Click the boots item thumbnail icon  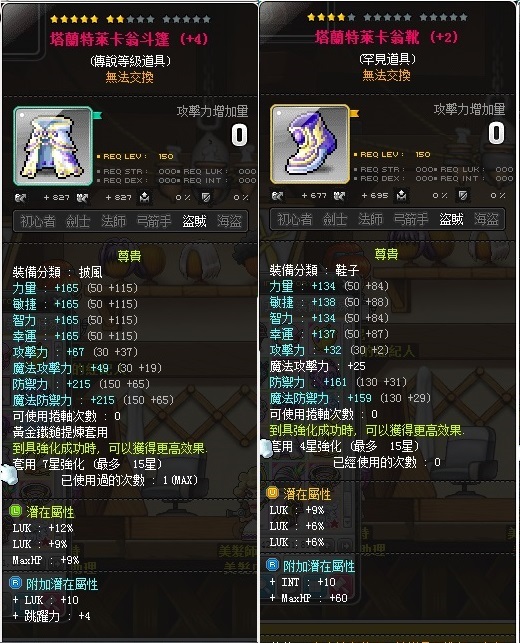point(310,144)
